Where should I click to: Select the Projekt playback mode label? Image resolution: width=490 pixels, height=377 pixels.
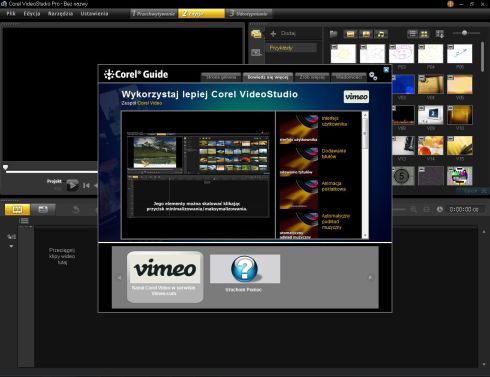[x=54, y=181]
